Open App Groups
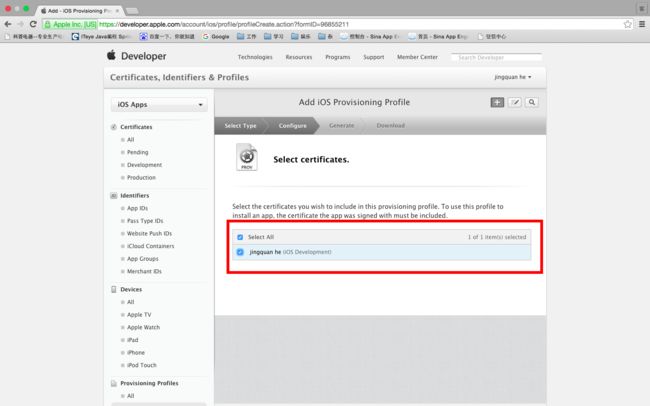 click(143, 259)
